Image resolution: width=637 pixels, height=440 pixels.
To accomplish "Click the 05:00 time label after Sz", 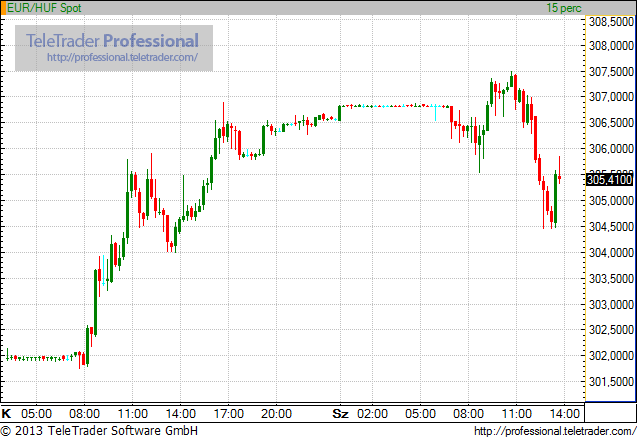I will [420, 414].
